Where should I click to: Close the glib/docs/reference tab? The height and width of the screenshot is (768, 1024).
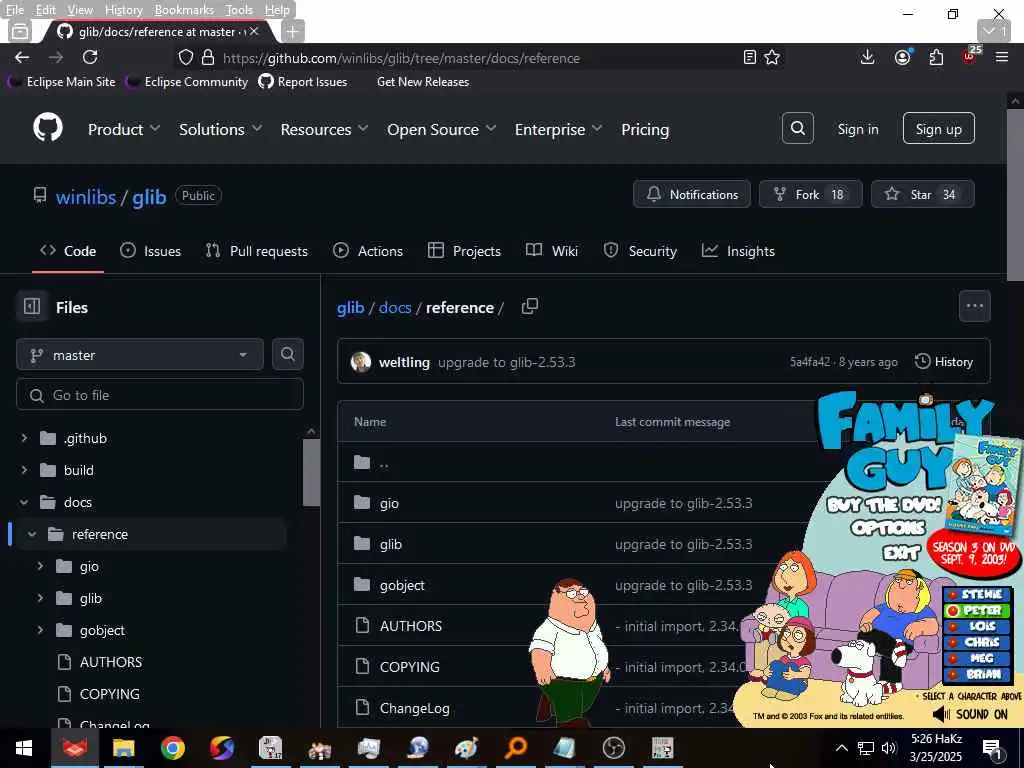[254, 31]
